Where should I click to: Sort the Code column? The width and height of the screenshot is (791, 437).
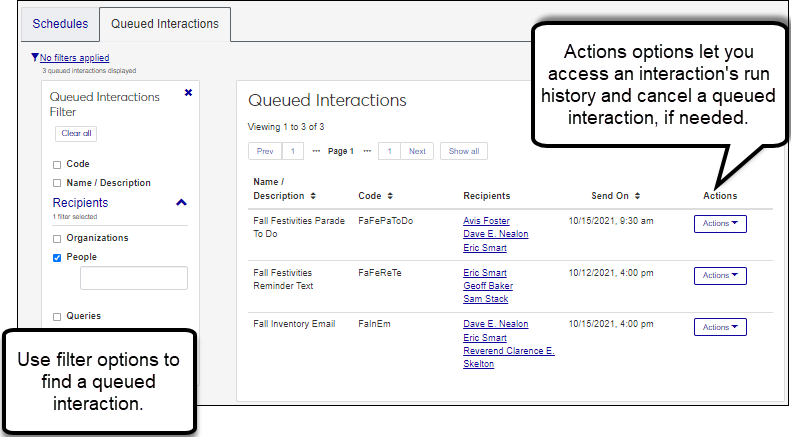click(389, 196)
